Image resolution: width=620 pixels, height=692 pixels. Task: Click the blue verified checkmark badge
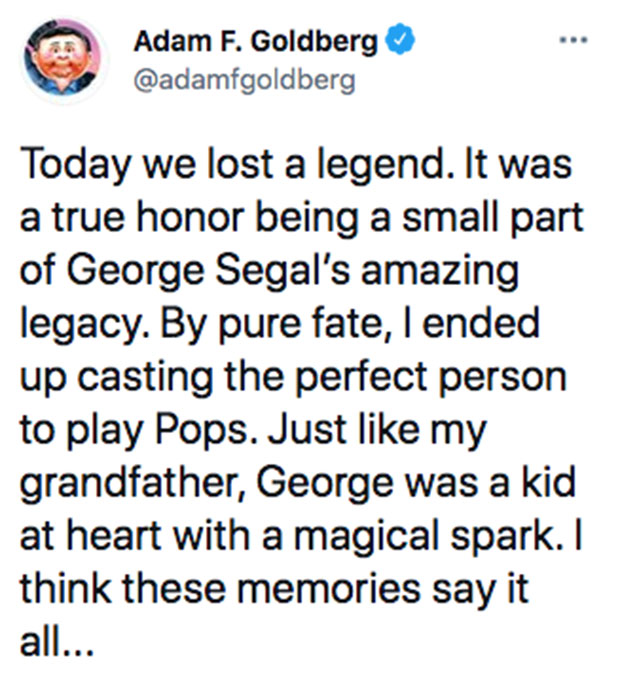[x=396, y=43]
